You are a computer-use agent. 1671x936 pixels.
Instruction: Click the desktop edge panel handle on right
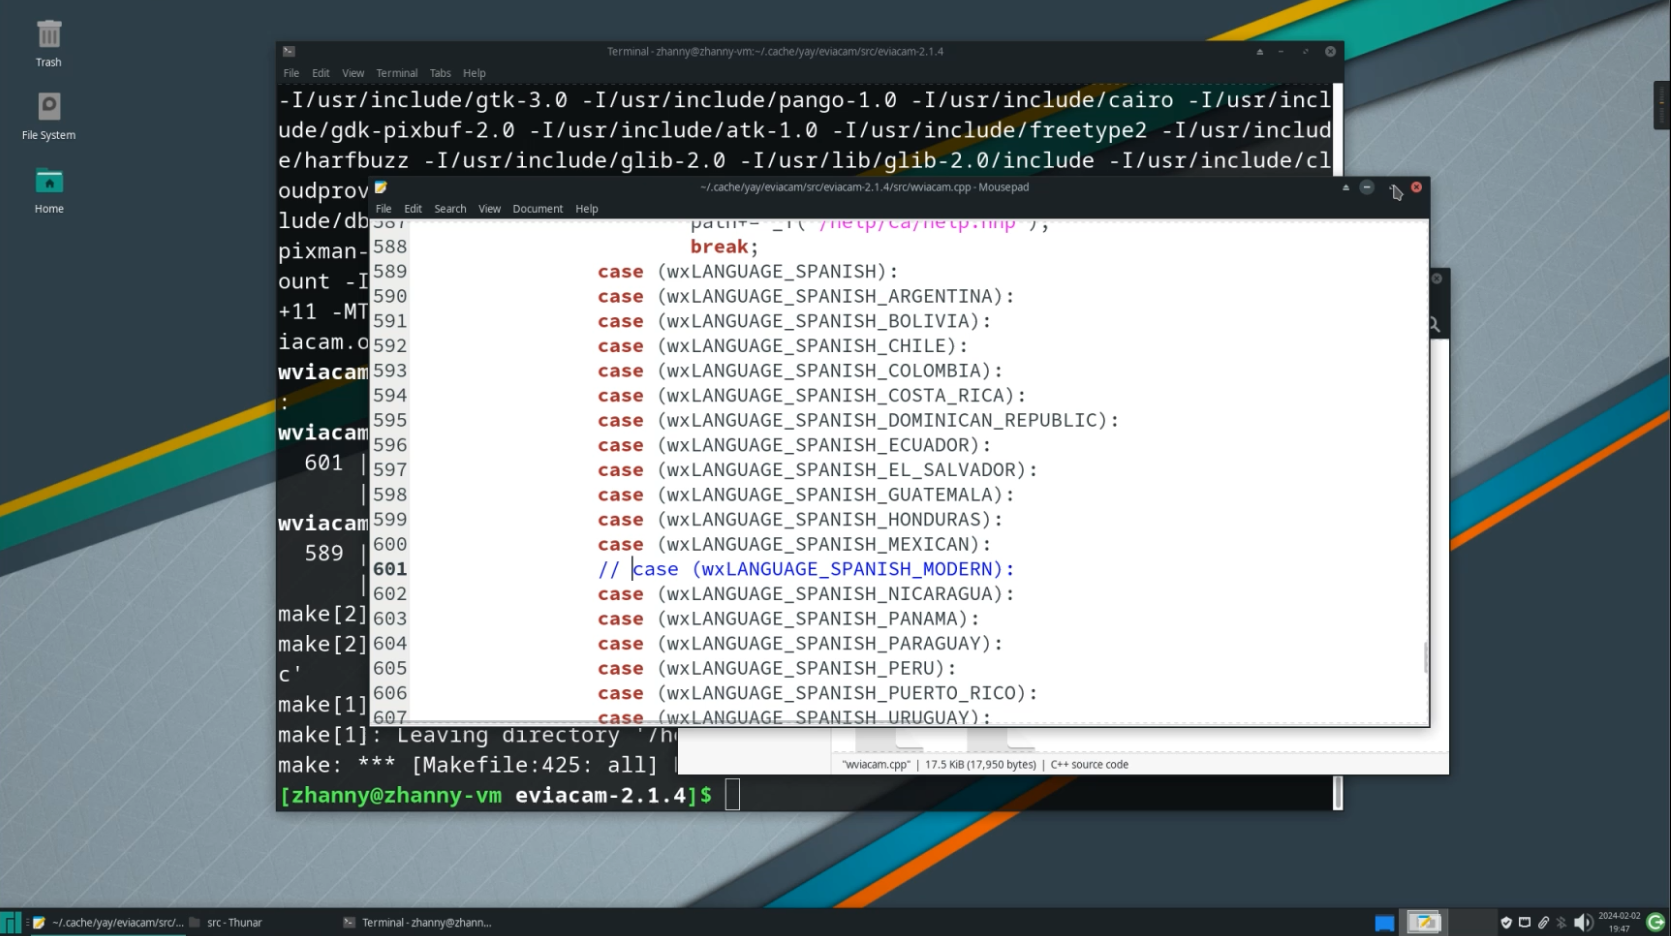point(1662,104)
